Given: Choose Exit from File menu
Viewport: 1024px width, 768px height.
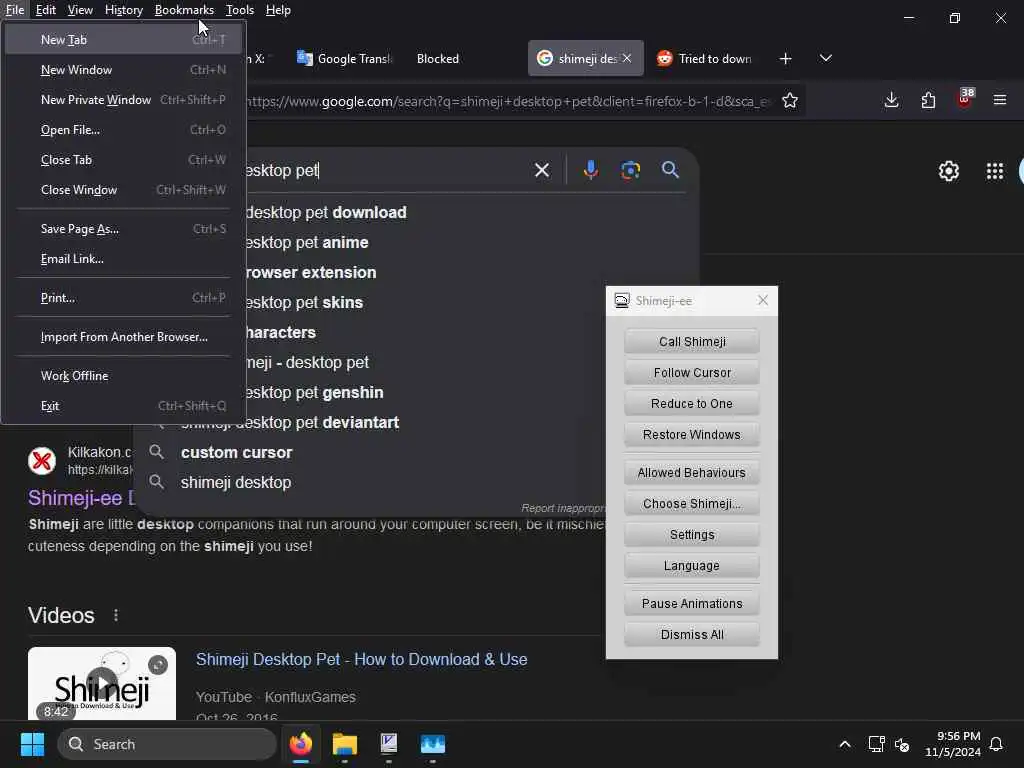Looking at the screenshot, I should pyautogui.click(x=123, y=406).
